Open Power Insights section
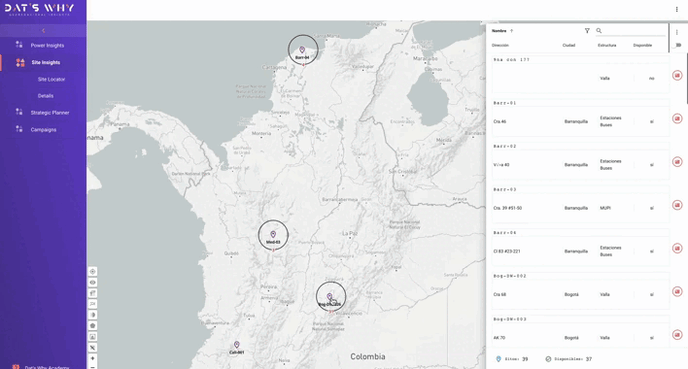The height and width of the screenshot is (369, 688). pos(47,46)
